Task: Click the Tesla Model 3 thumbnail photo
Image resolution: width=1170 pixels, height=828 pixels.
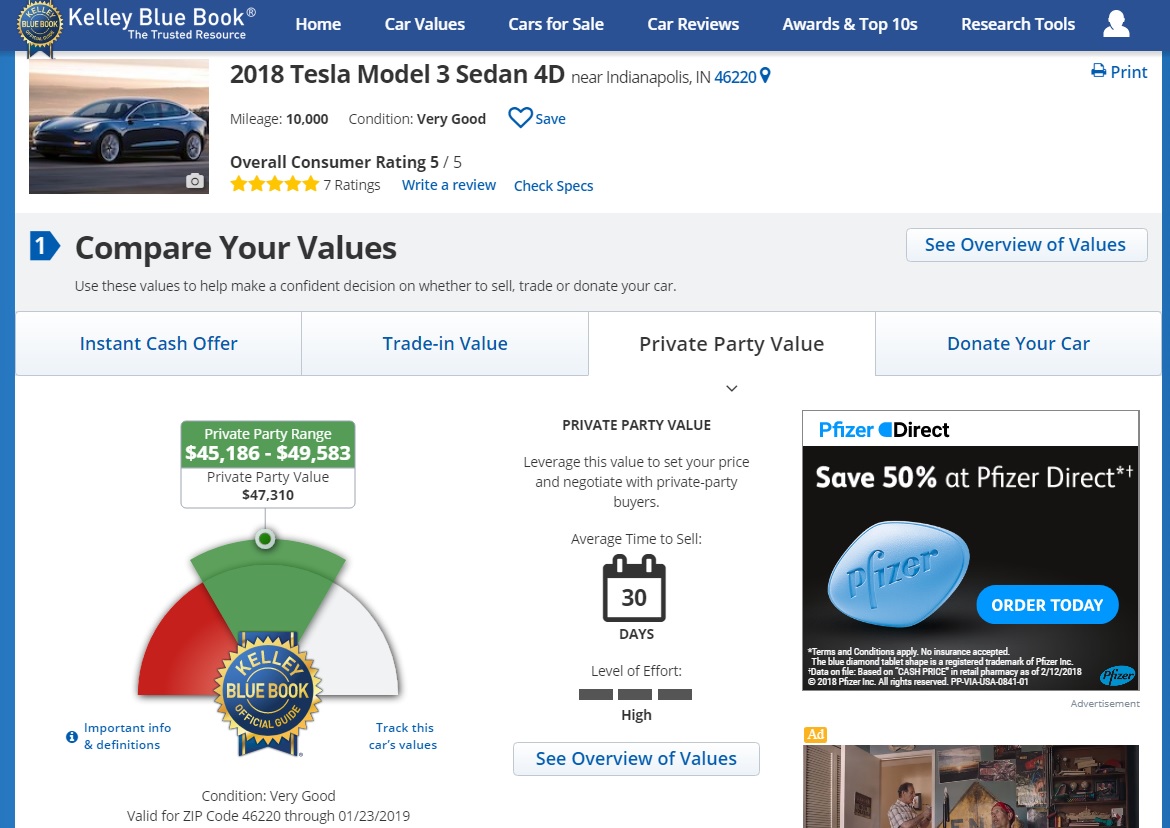Action: tap(118, 125)
